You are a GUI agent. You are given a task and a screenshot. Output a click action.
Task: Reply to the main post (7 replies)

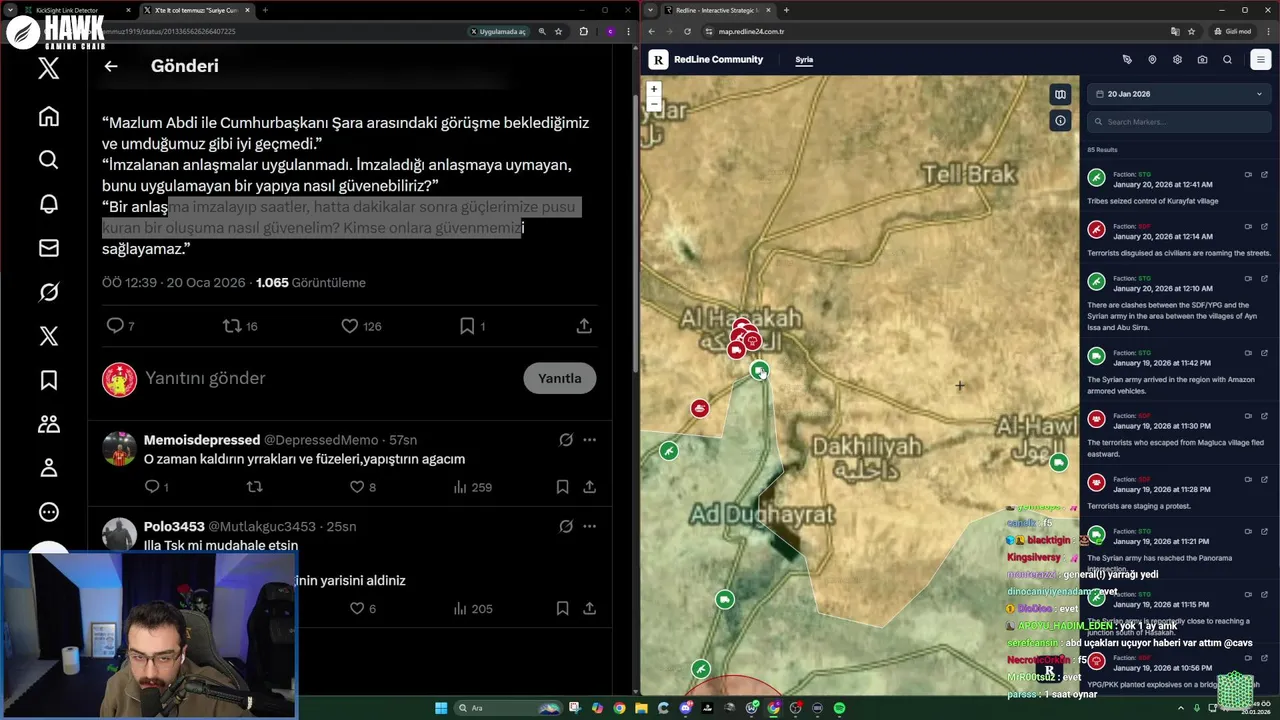pos(120,326)
